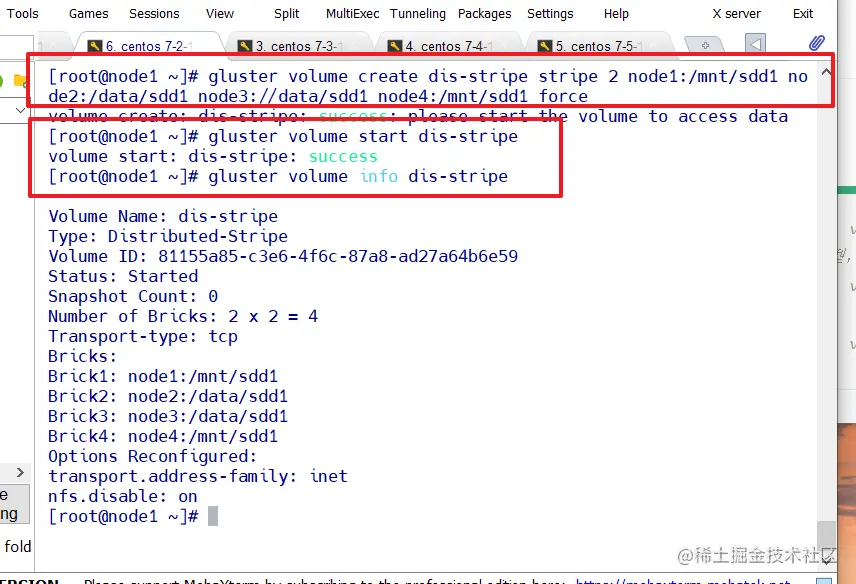
Task: Click the Exit menu item
Action: 802,14
